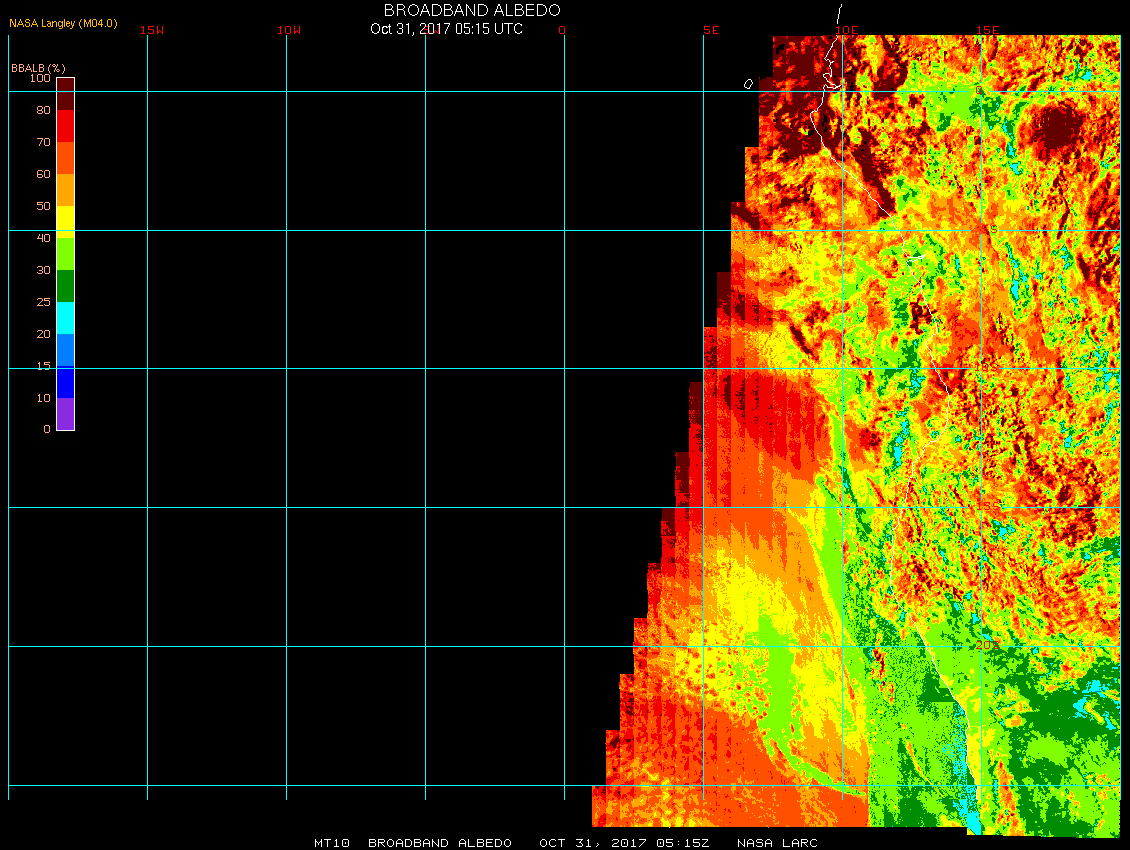Image resolution: width=1130 pixels, height=850 pixels.
Task: Click the BROADBAND ALBEDO title text
Action: (472, 10)
